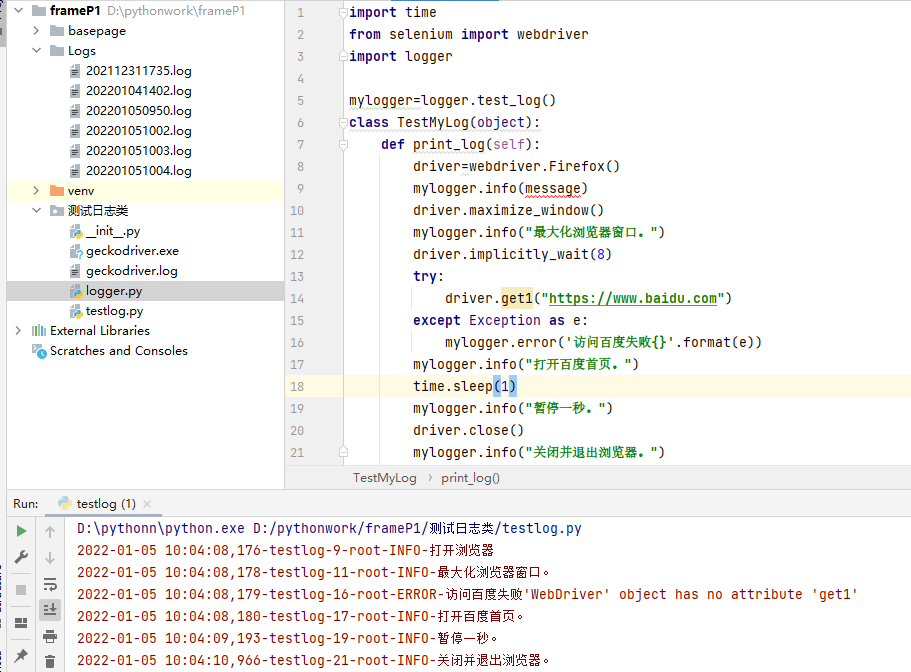Click the print_log() breadcrumb

point(470,478)
